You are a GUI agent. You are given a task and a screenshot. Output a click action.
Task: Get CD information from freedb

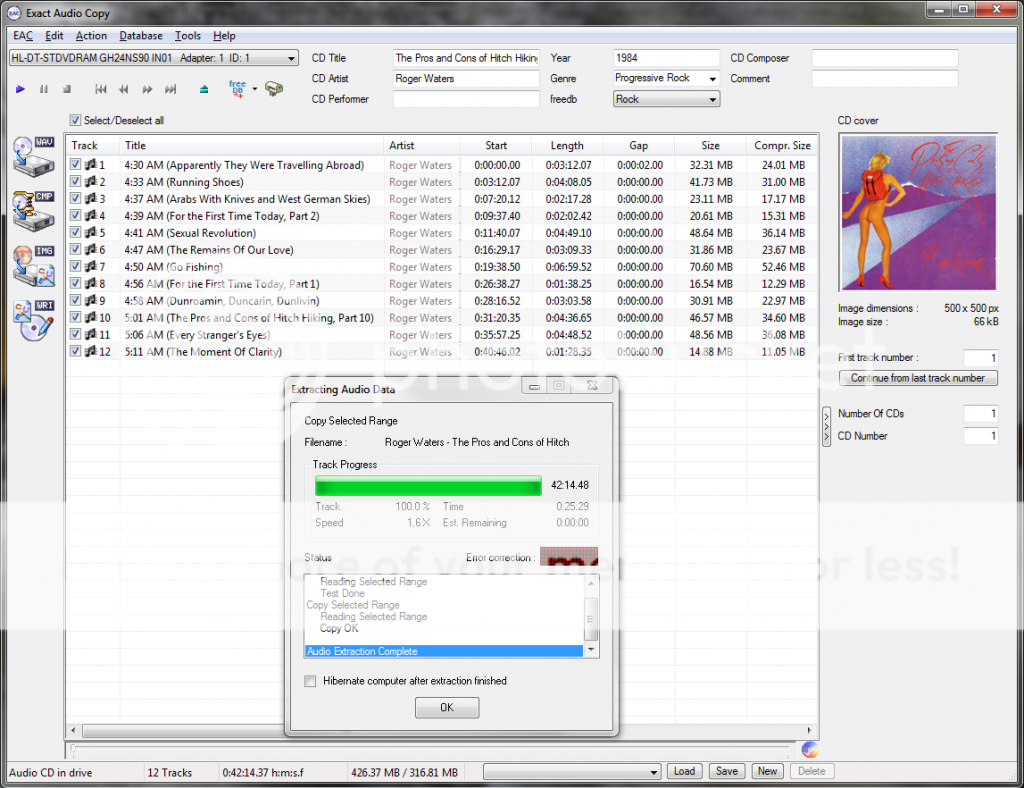coord(237,89)
